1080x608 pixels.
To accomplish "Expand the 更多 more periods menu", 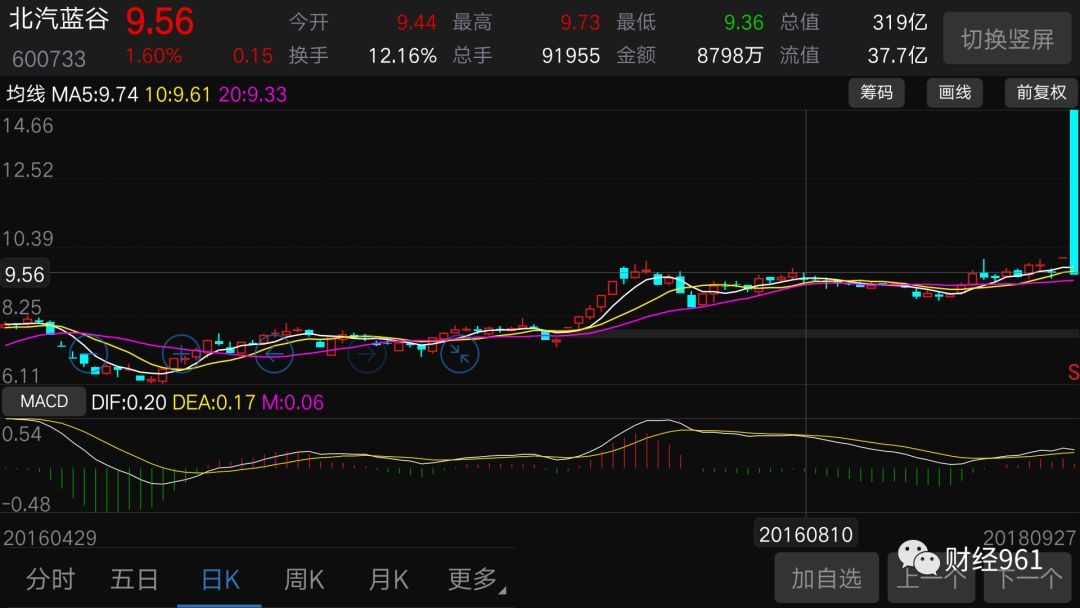I will coord(475,579).
